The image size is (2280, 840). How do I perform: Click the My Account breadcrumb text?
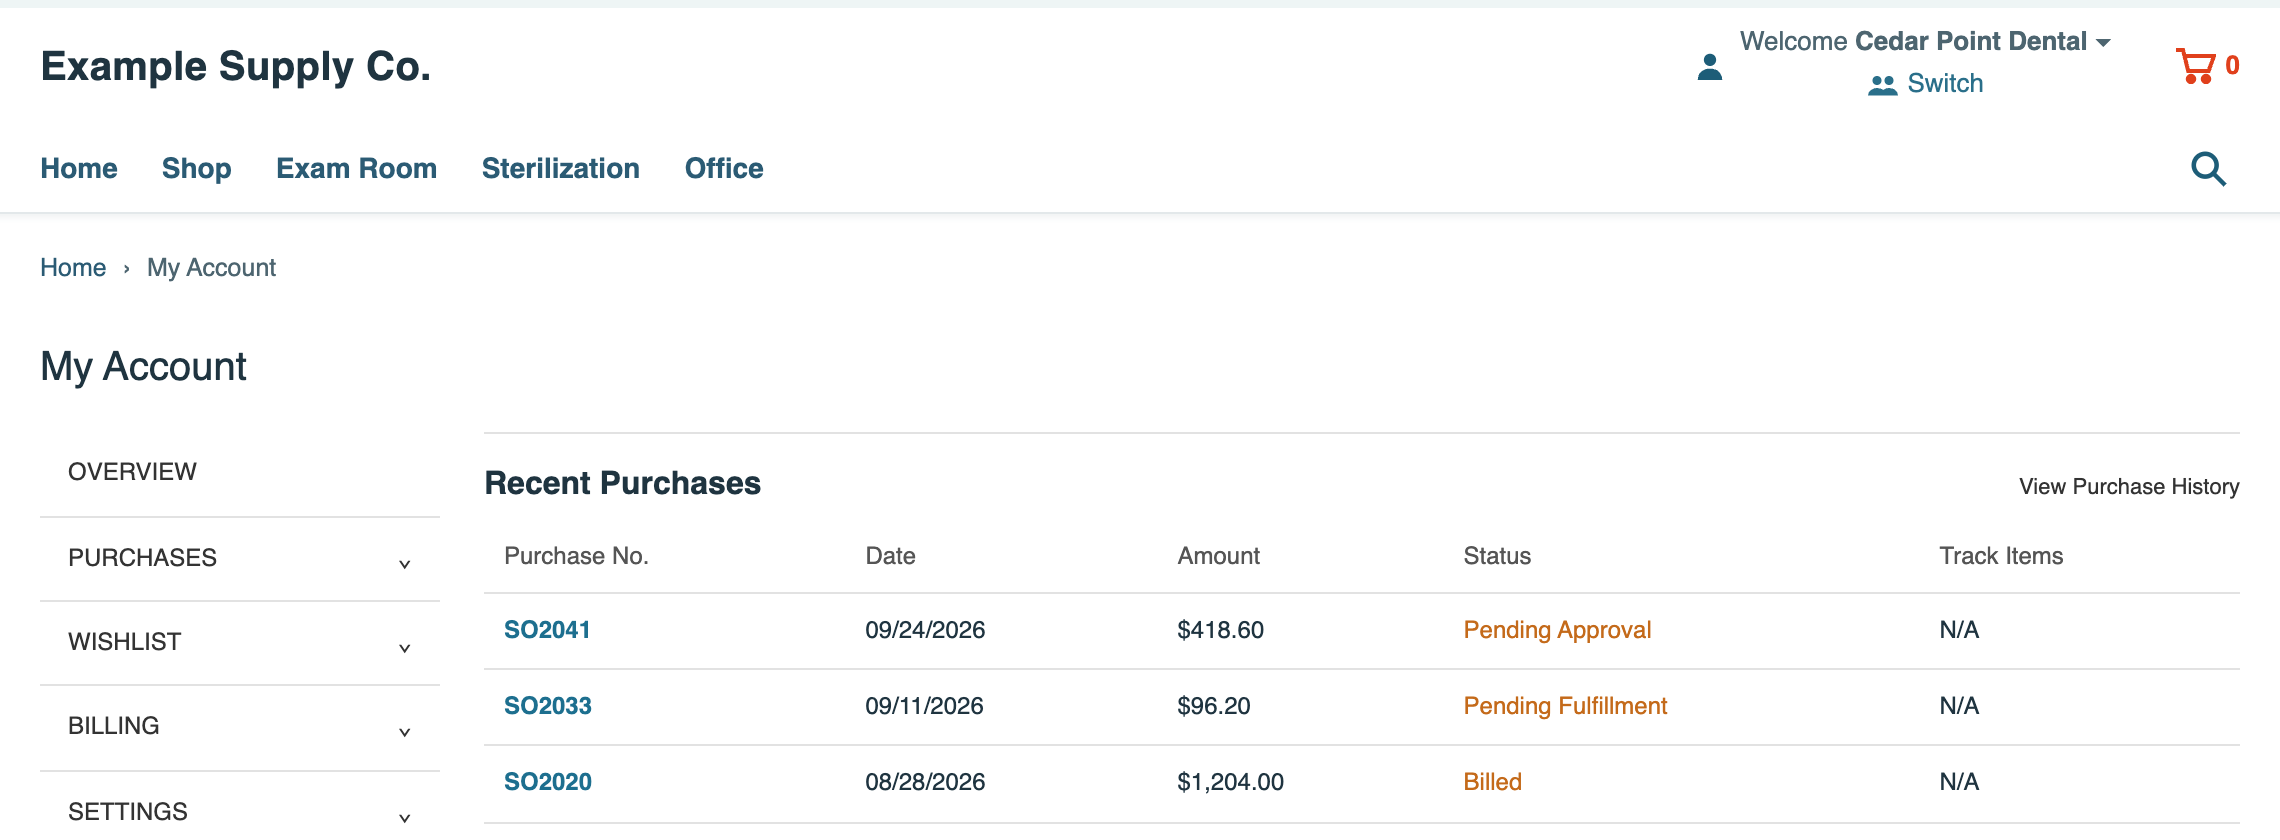[211, 267]
